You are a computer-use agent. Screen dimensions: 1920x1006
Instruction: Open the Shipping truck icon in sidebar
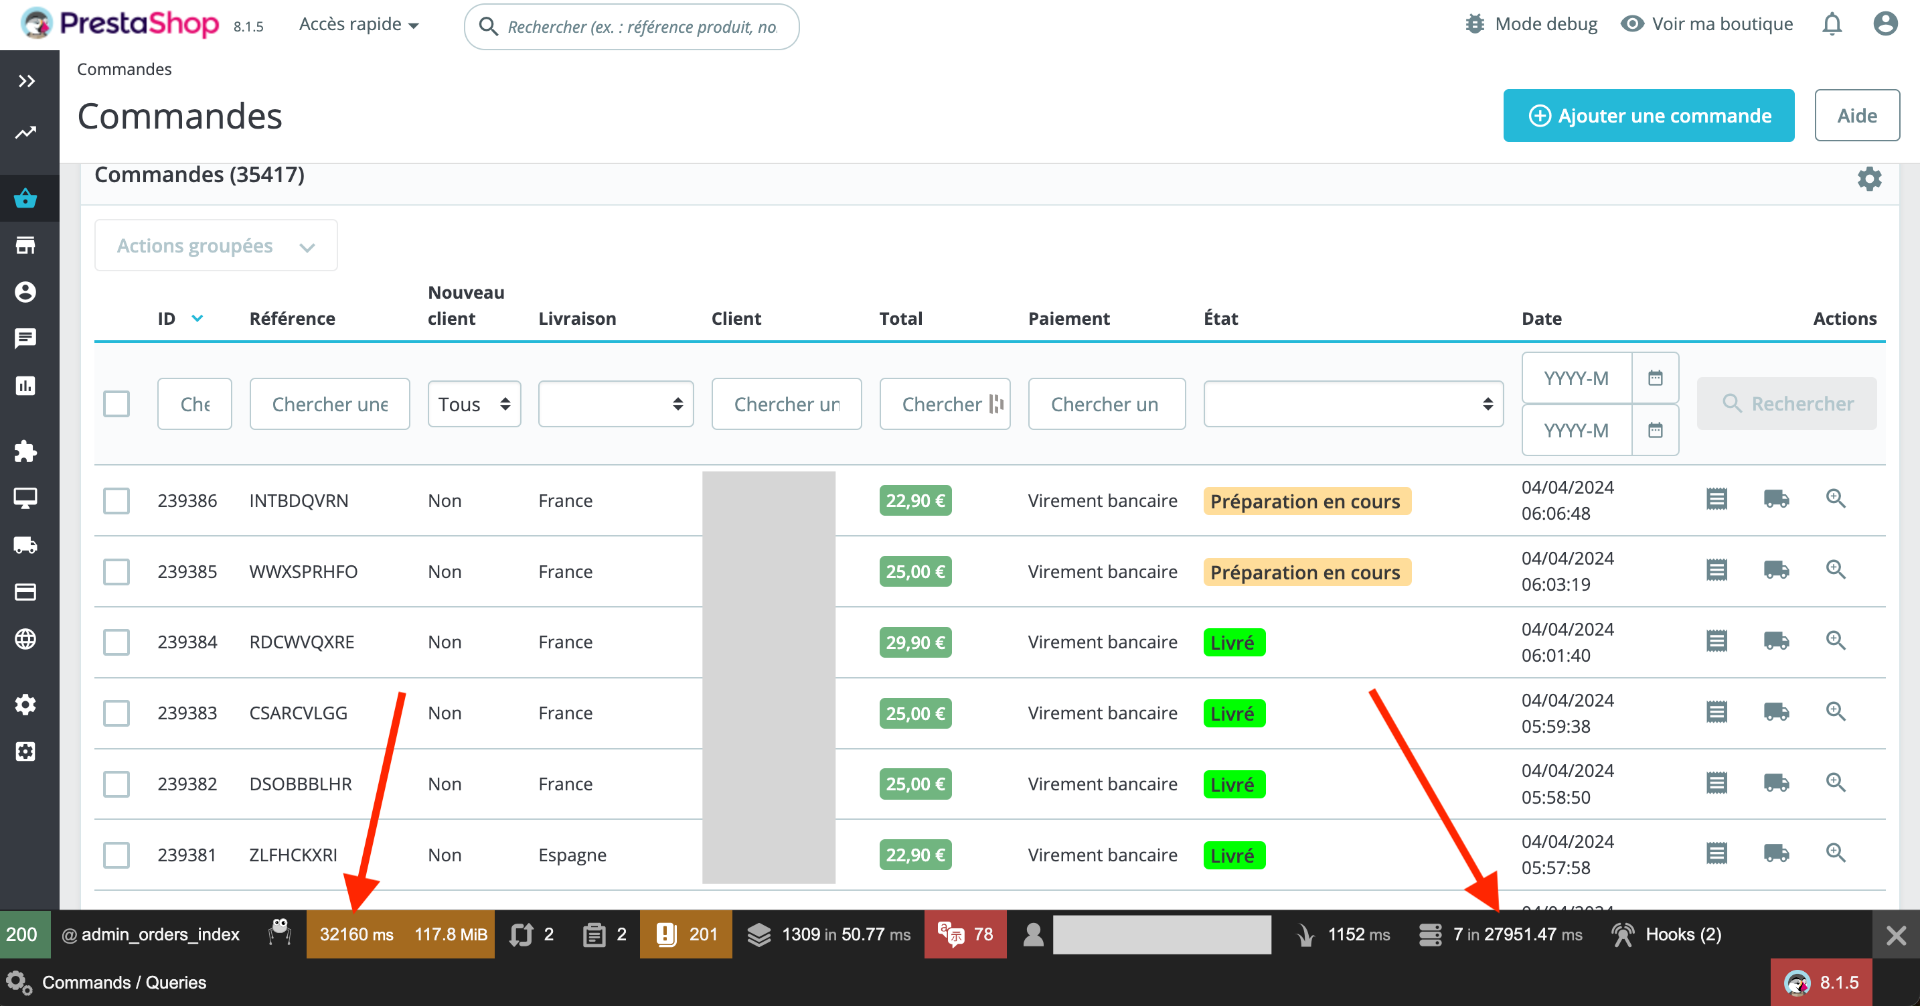click(x=26, y=545)
